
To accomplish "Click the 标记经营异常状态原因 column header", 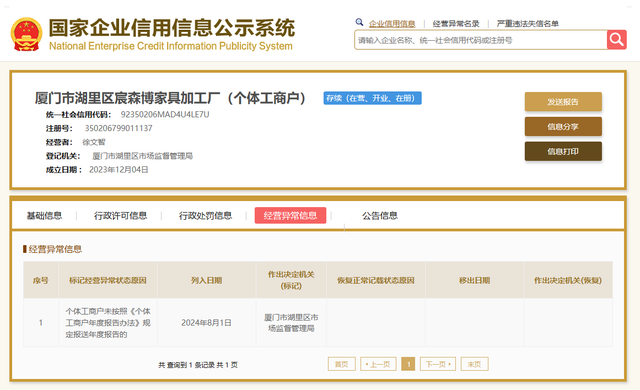I will click(108, 280).
